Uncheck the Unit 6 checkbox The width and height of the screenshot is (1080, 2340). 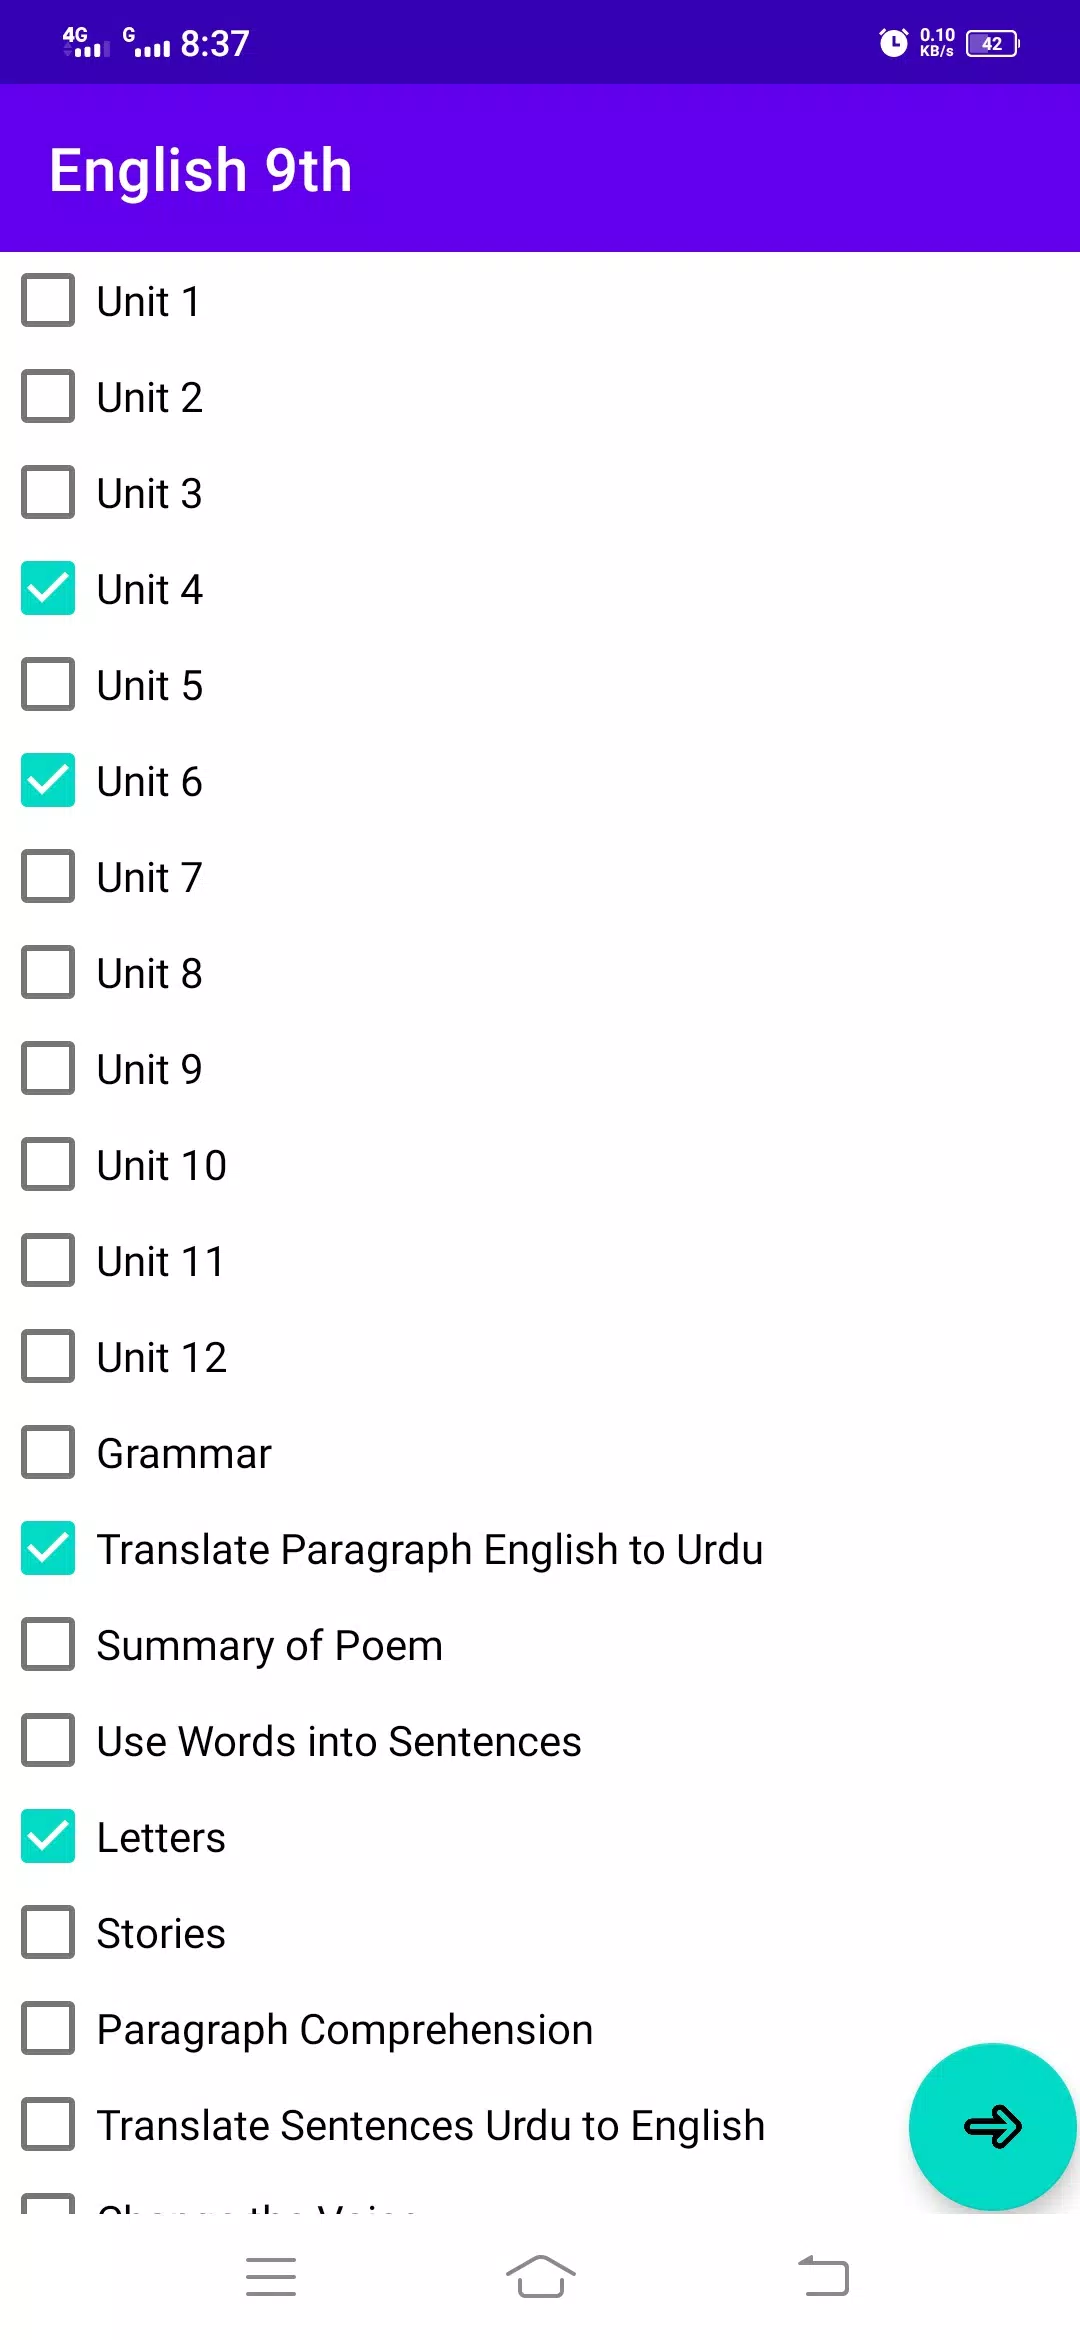[x=48, y=780]
